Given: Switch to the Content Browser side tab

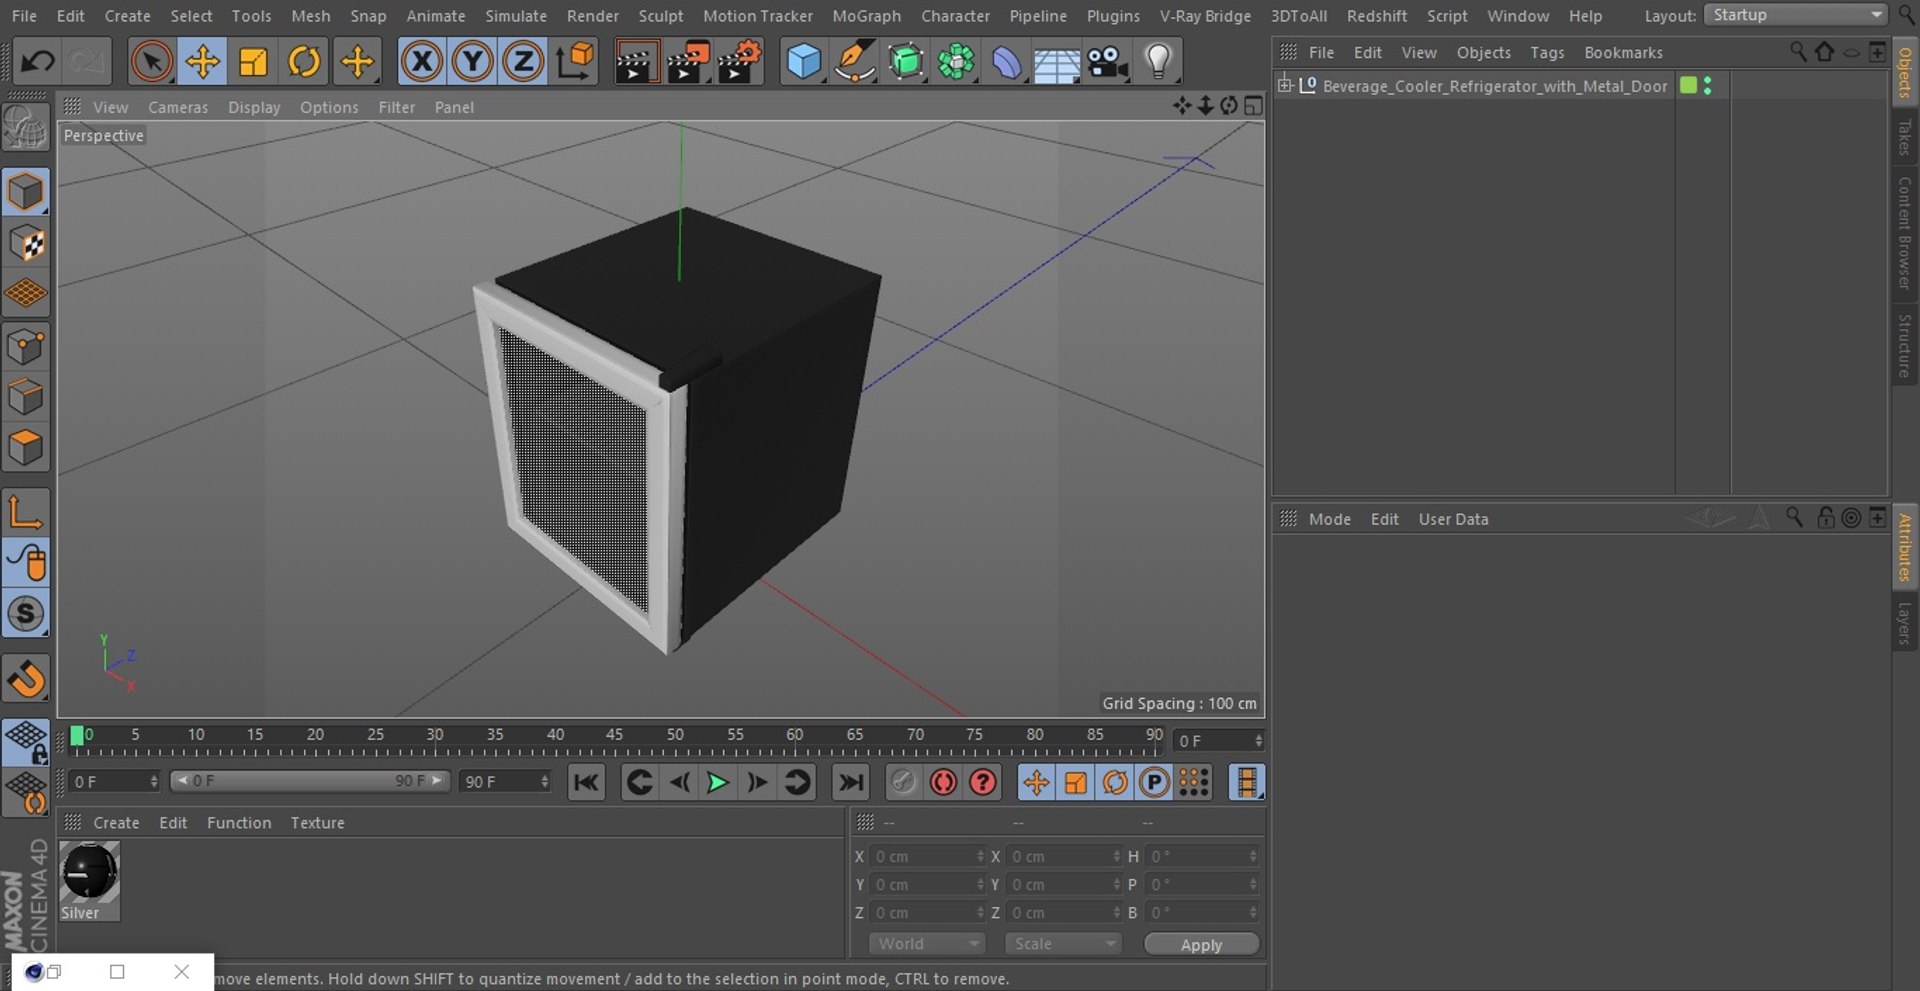Looking at the screenshot, I should pyautogui.click(x=1904, y=233).
